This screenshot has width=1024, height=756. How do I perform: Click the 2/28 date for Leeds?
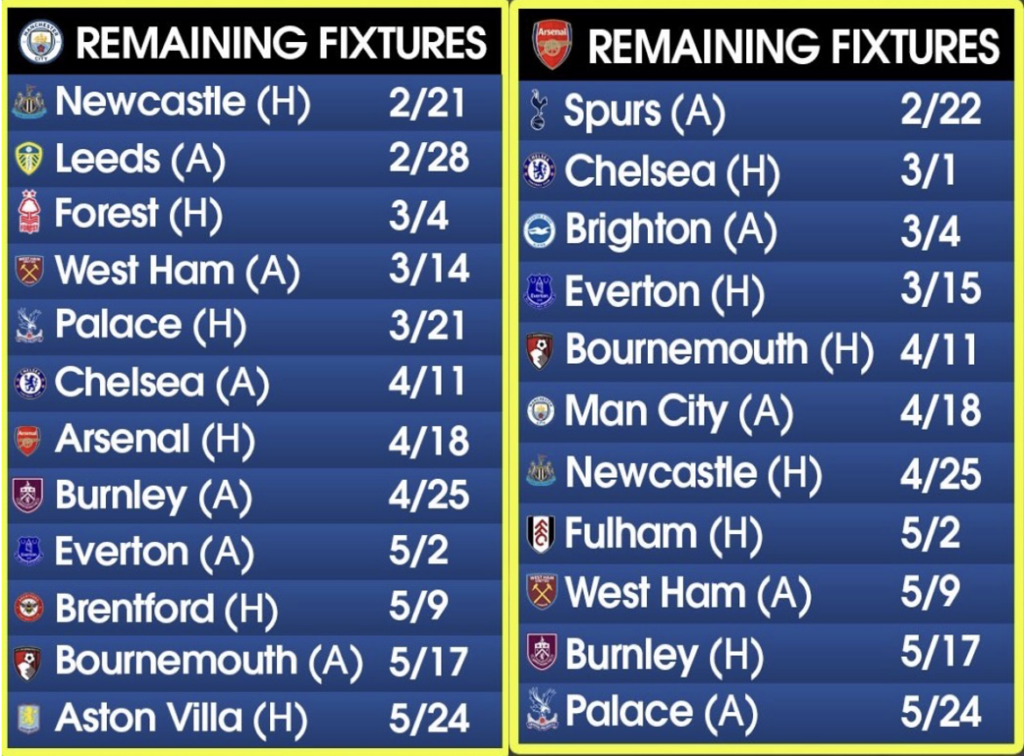428,158
